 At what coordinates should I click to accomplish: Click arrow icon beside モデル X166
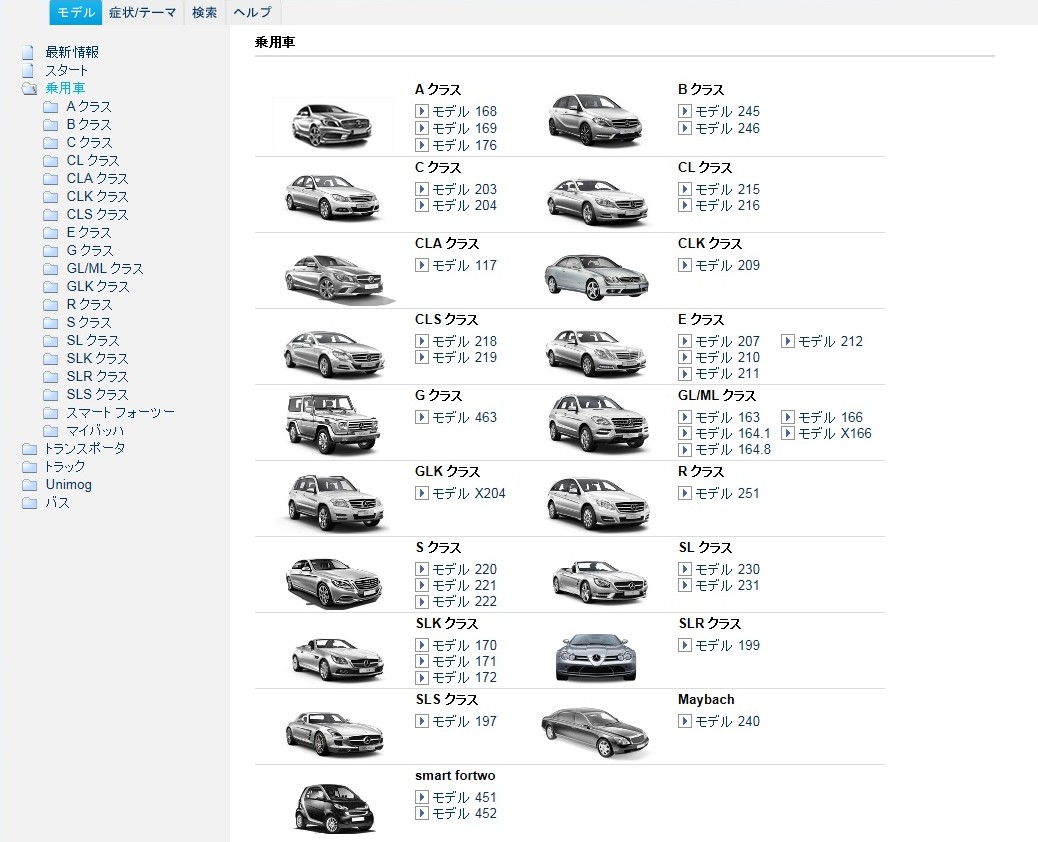pyautogui.click(x=788, y=434)
